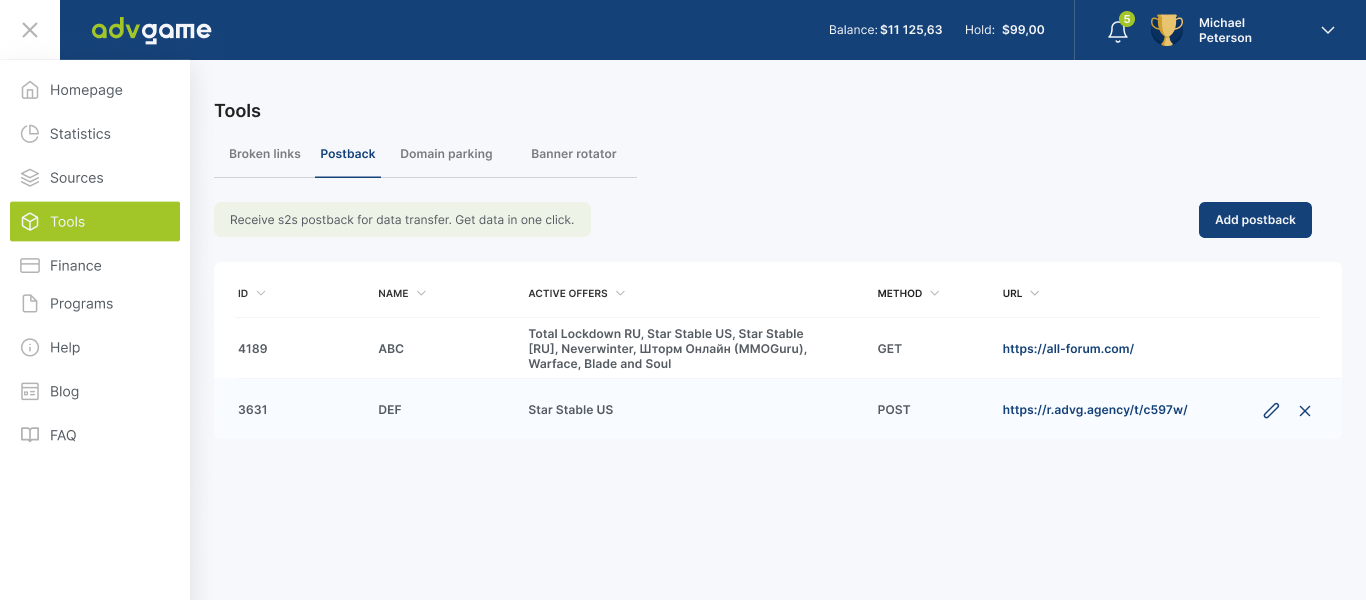Image resolution: width=1366 pixels, height=600 pixels.
Task: Switch to the Broken links tab
Action: pos(265,154)
